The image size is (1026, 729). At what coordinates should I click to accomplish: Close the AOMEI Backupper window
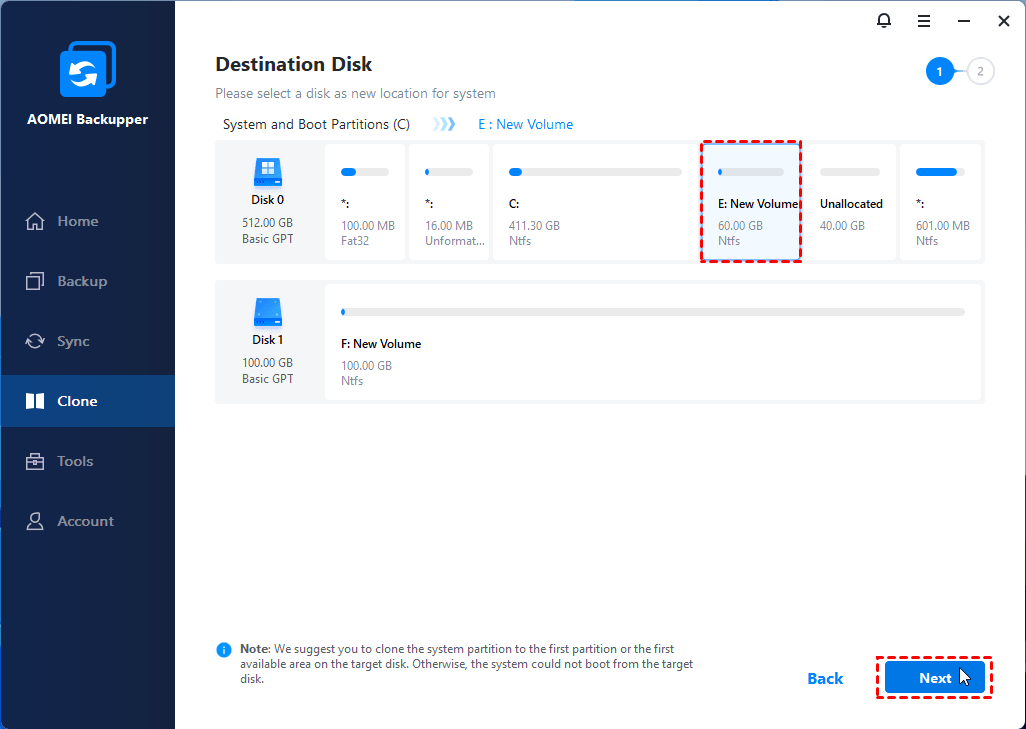1003,22
